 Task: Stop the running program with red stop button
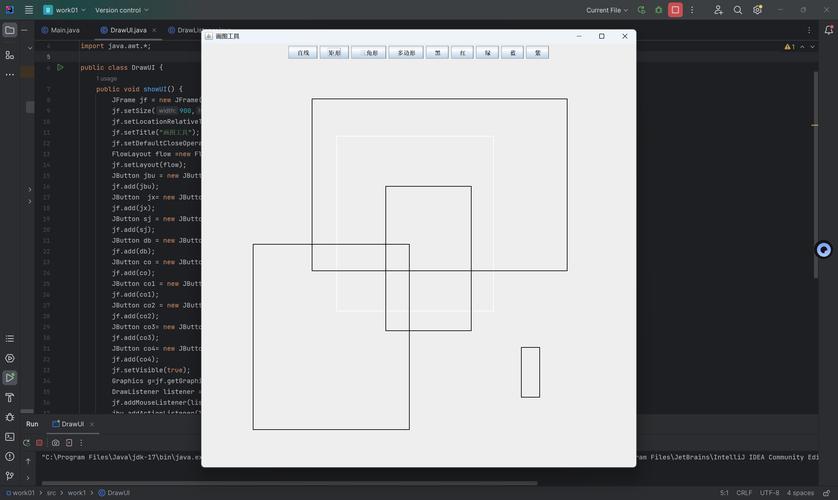675,10
